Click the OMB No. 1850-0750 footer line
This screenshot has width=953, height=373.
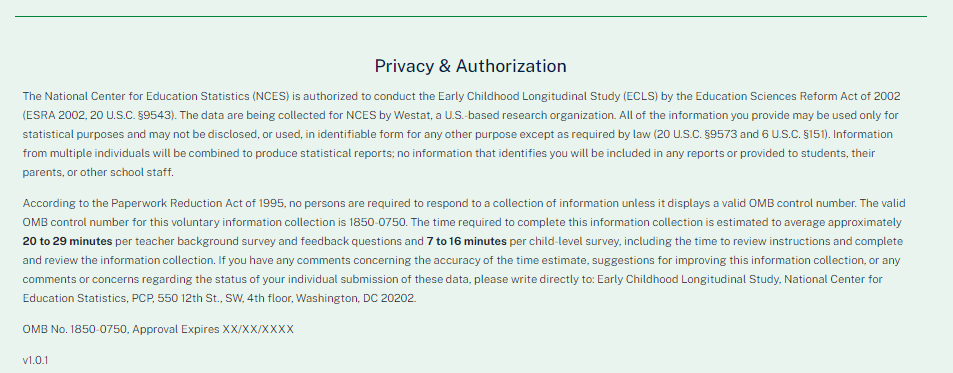[x=158, y=329]
